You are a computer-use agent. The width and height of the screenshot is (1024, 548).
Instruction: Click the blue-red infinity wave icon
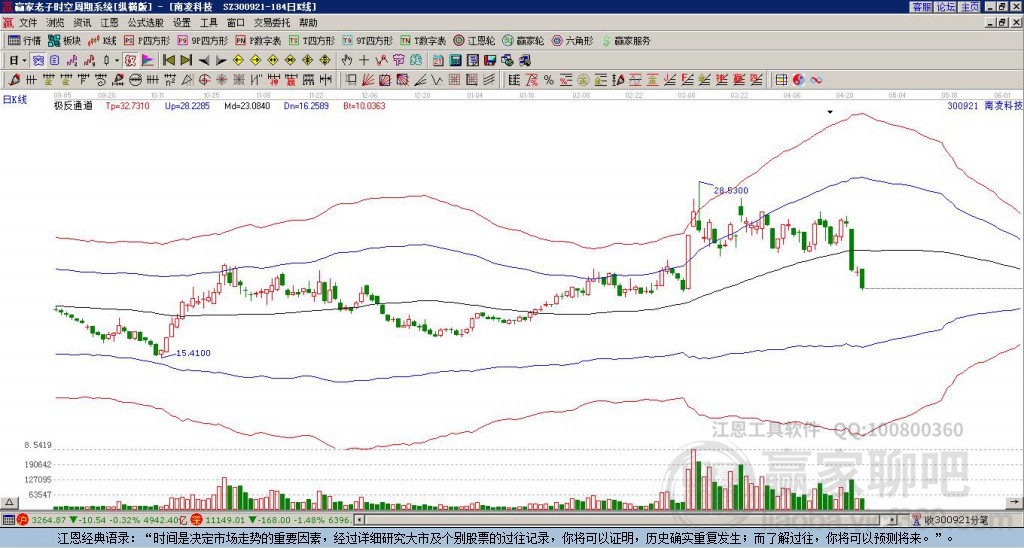[x=816, y=80]
